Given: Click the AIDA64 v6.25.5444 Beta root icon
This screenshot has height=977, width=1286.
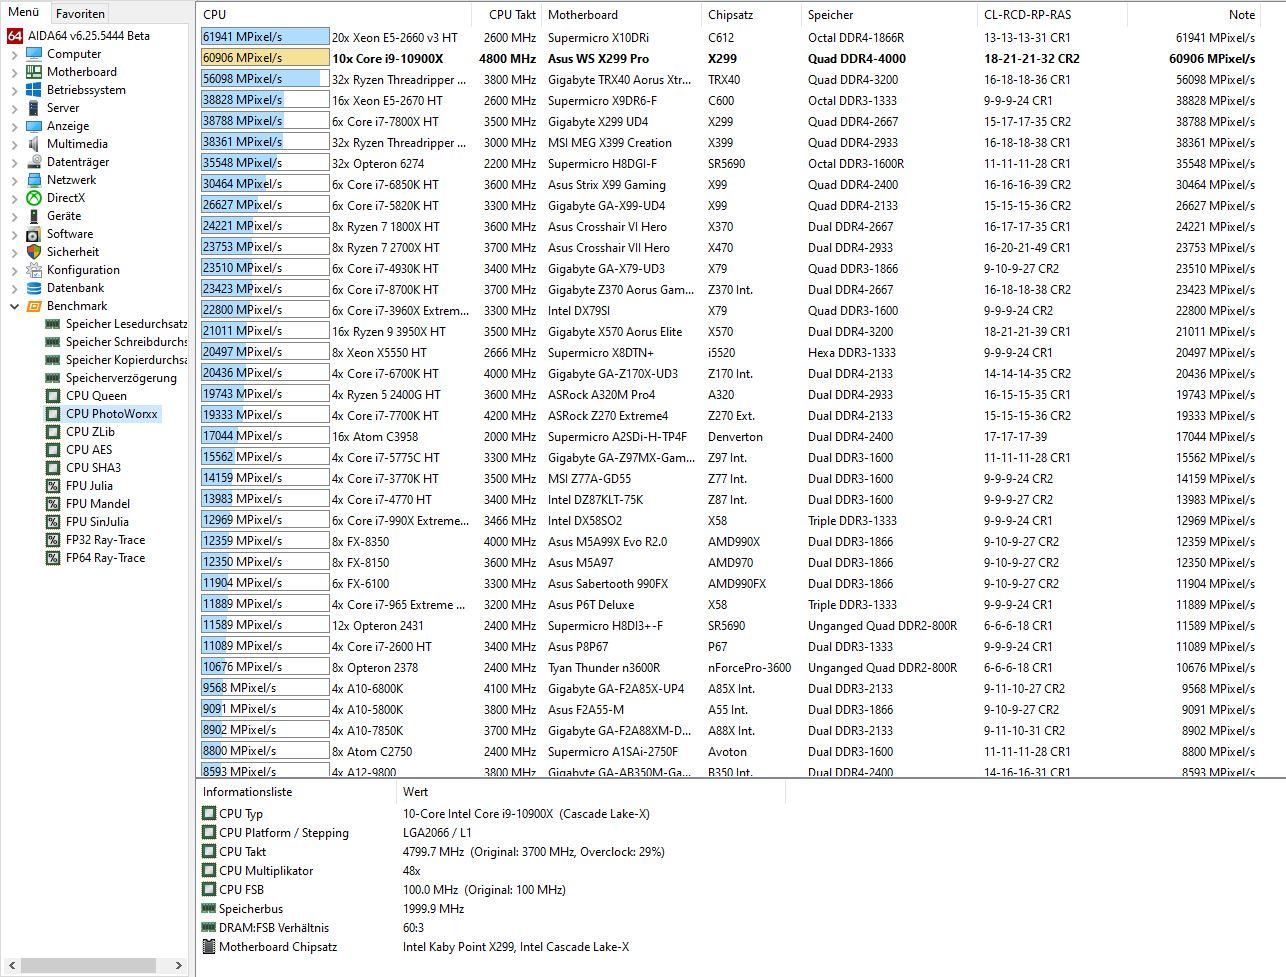Looking at the screenshot, I should pyautogui.click(x=15, y=36).
